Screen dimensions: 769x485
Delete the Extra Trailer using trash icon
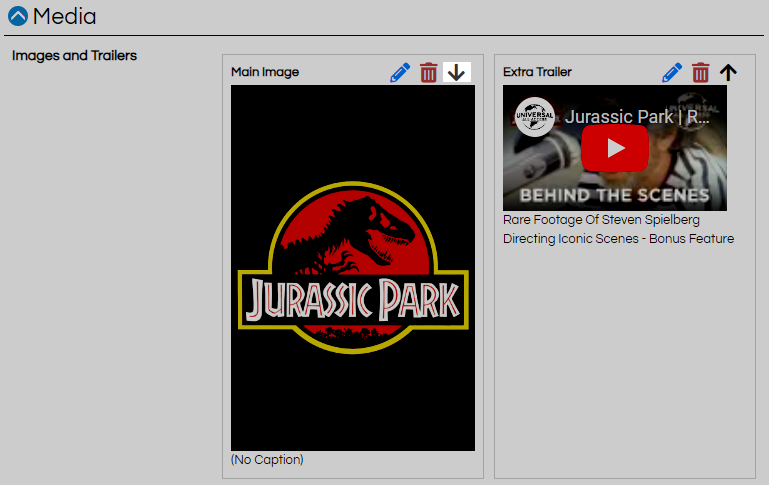700,73
